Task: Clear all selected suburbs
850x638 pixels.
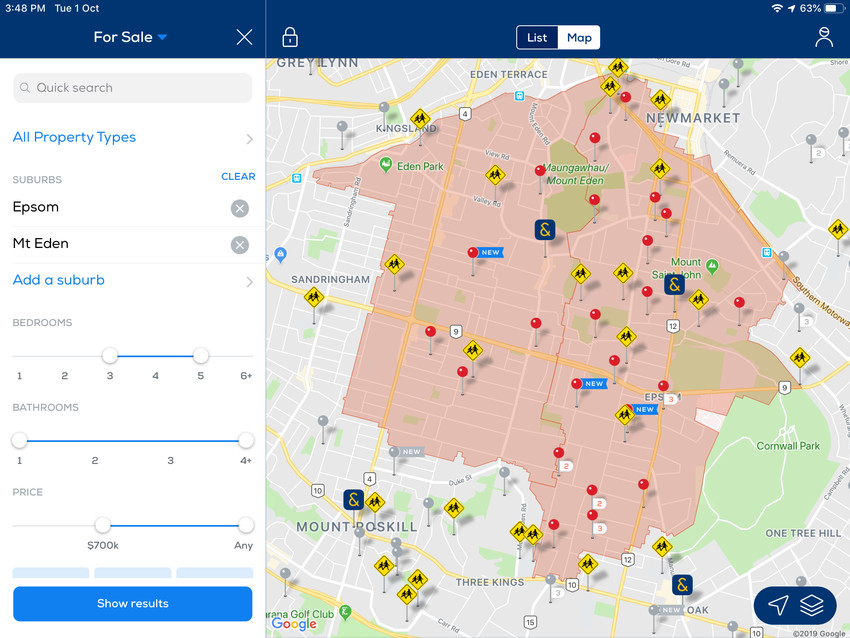Action: click(238, 176)
